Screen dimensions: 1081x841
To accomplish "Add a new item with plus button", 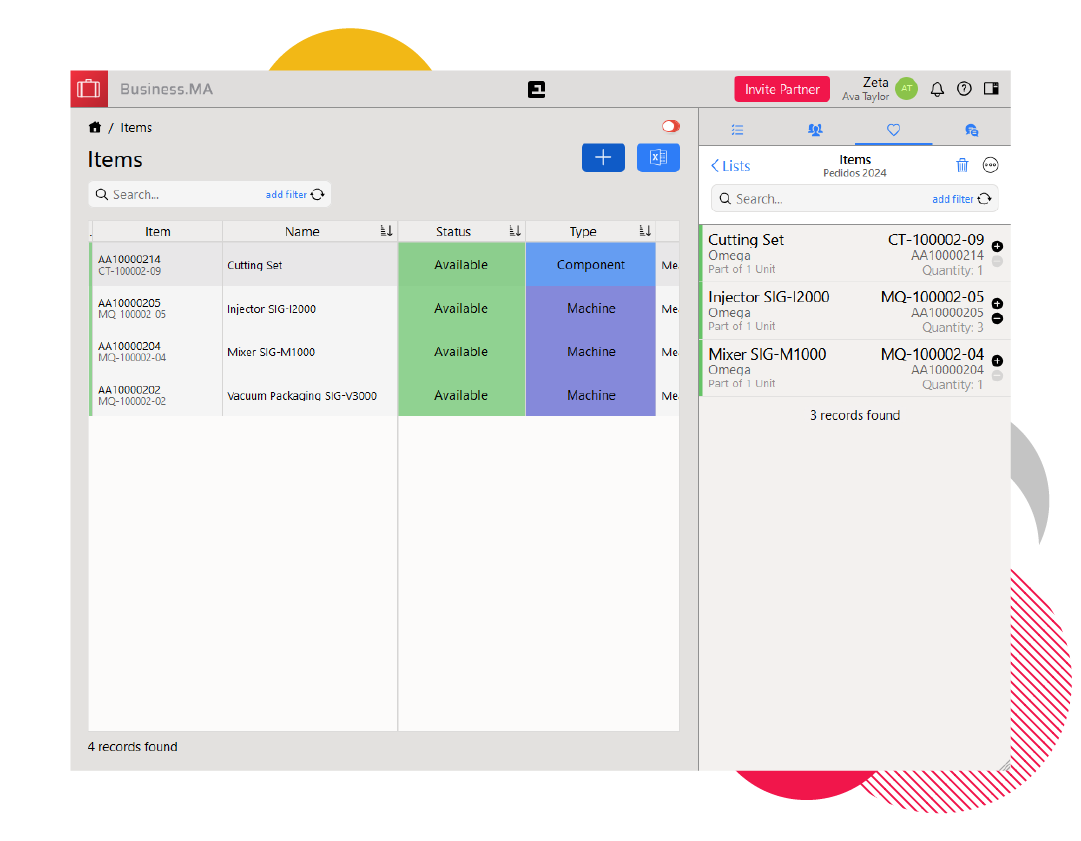I will pyautogui.click(x=603, y=158).
